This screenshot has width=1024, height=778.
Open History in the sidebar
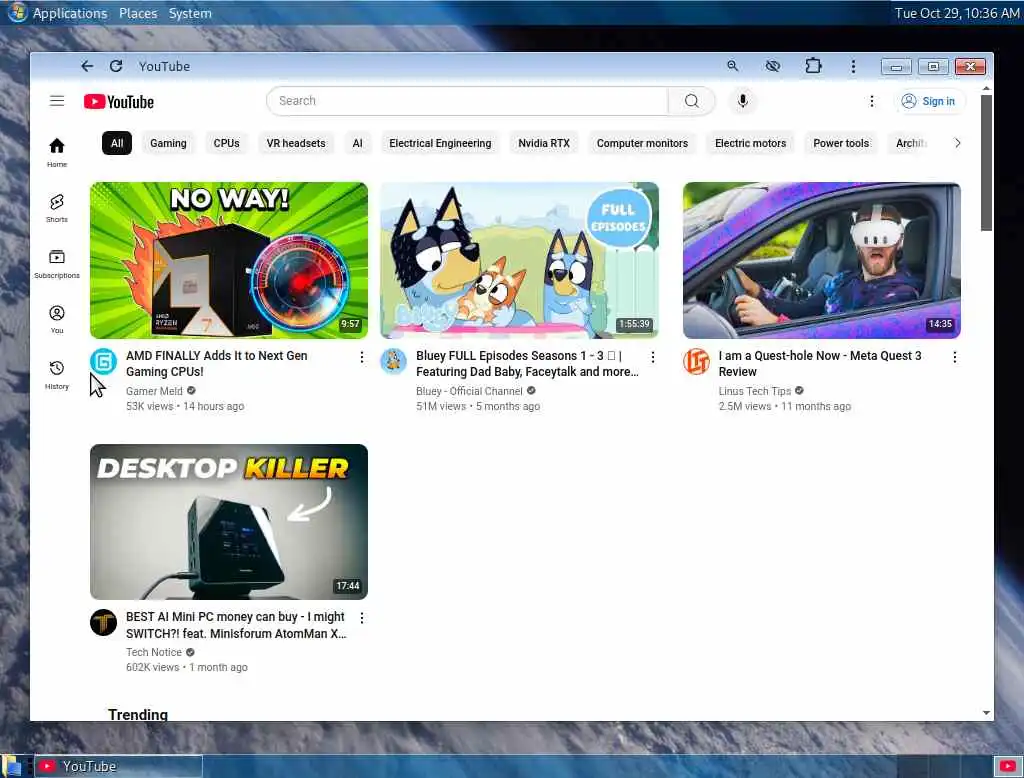[x=57, y=374]
